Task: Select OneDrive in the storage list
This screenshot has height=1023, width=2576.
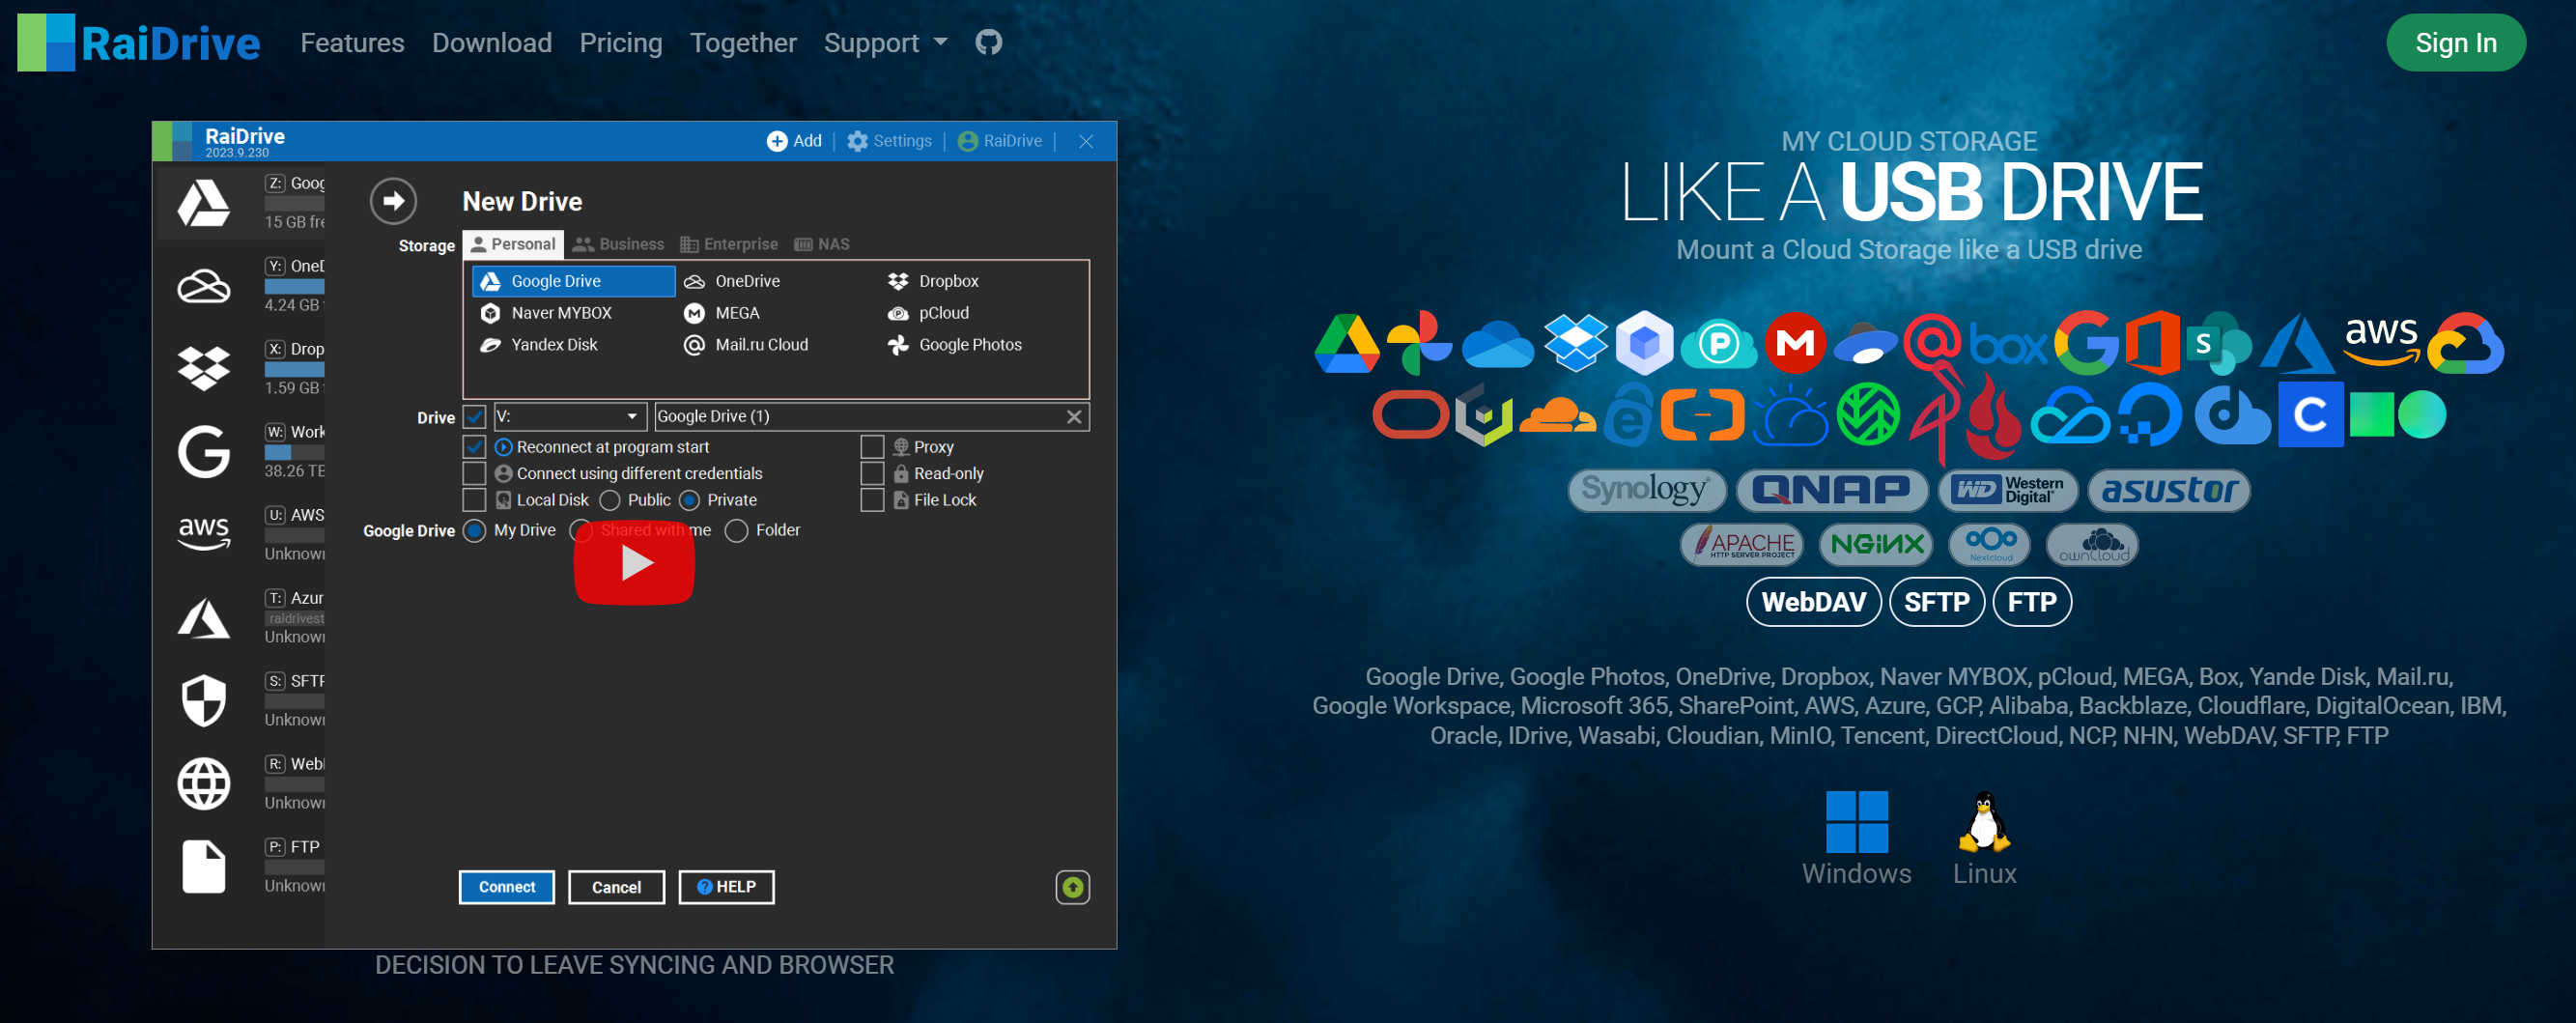Action: tap(732, 281)
